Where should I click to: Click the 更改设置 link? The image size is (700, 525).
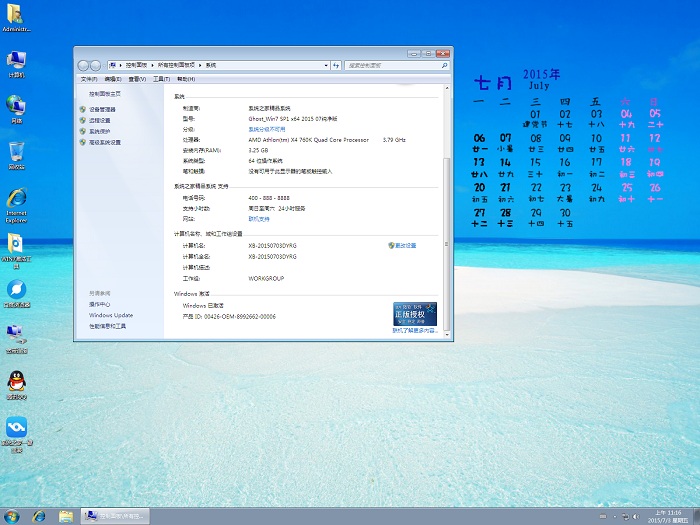(x=404, y=245)
